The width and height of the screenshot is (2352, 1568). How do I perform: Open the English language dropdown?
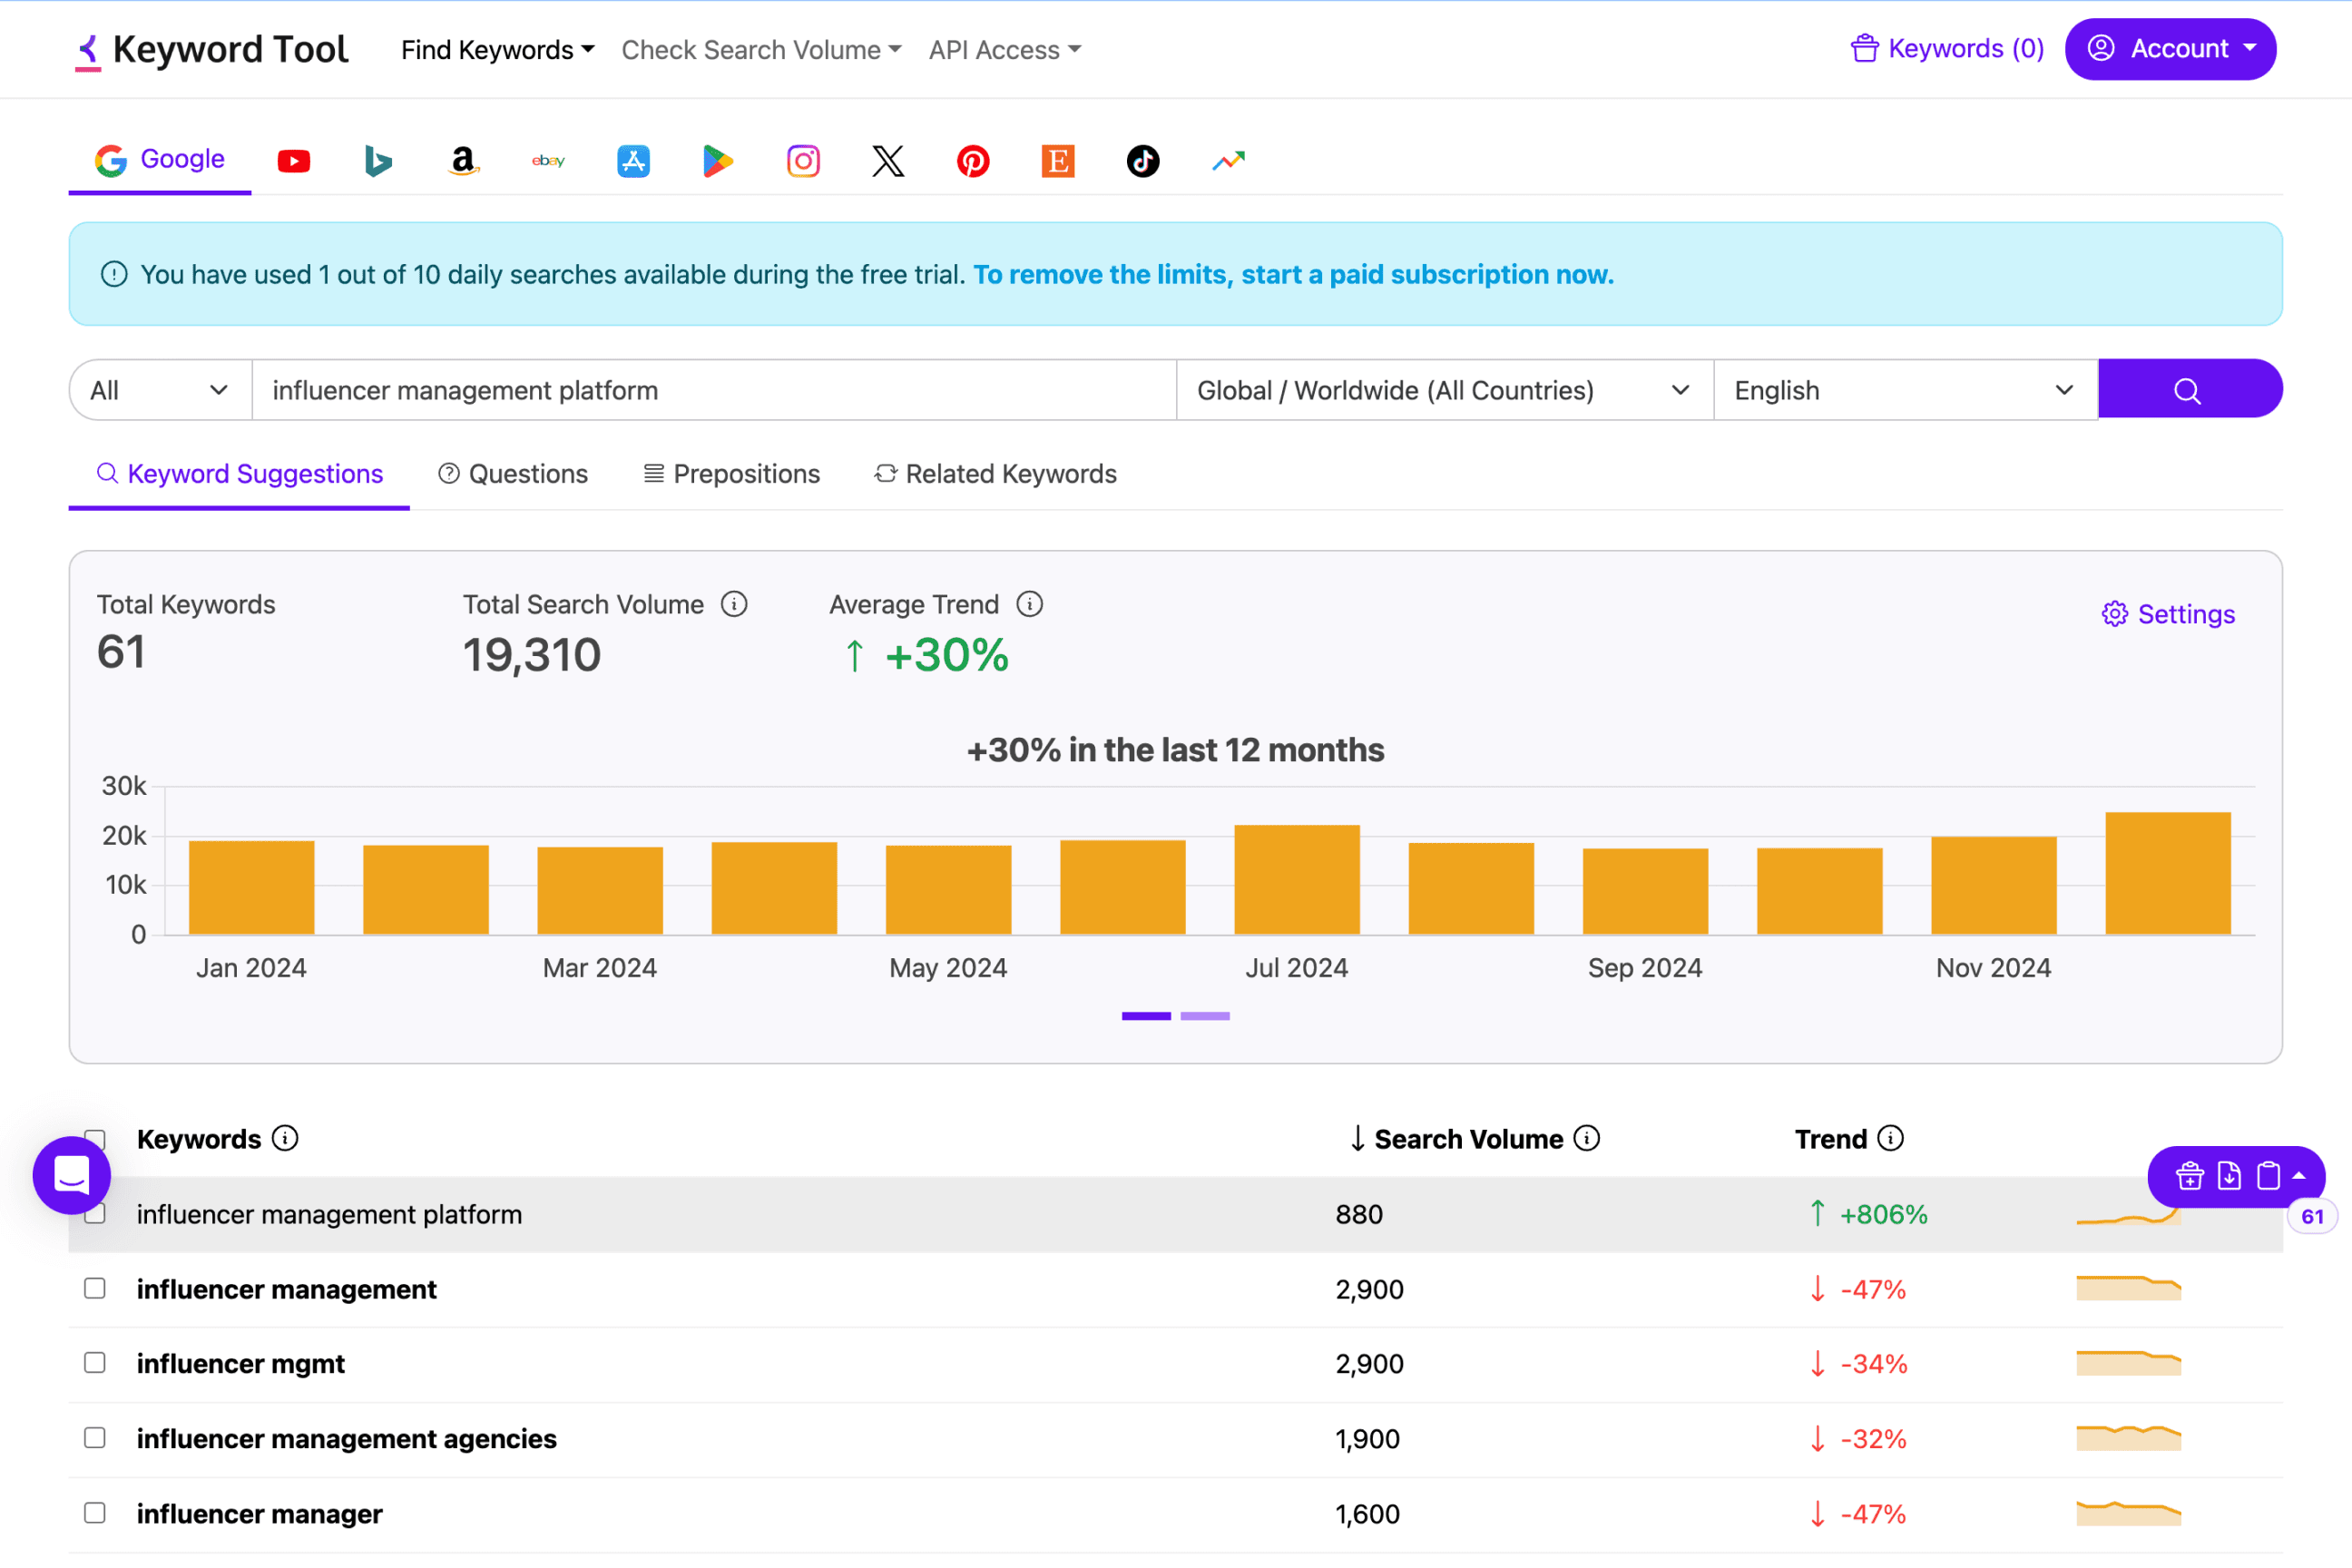pos(1904,390)
